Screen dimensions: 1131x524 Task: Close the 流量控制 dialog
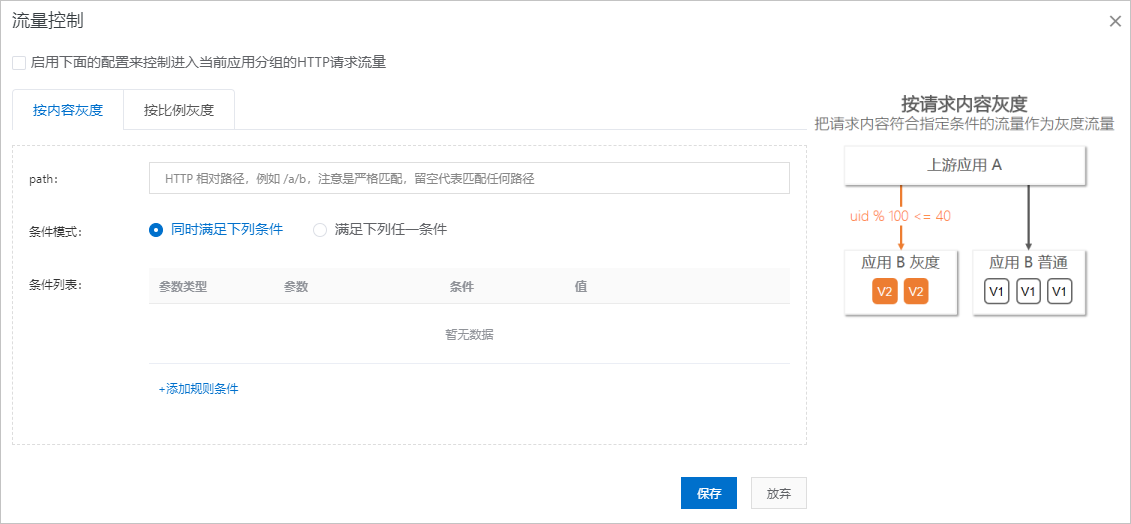click(1114, 21)
